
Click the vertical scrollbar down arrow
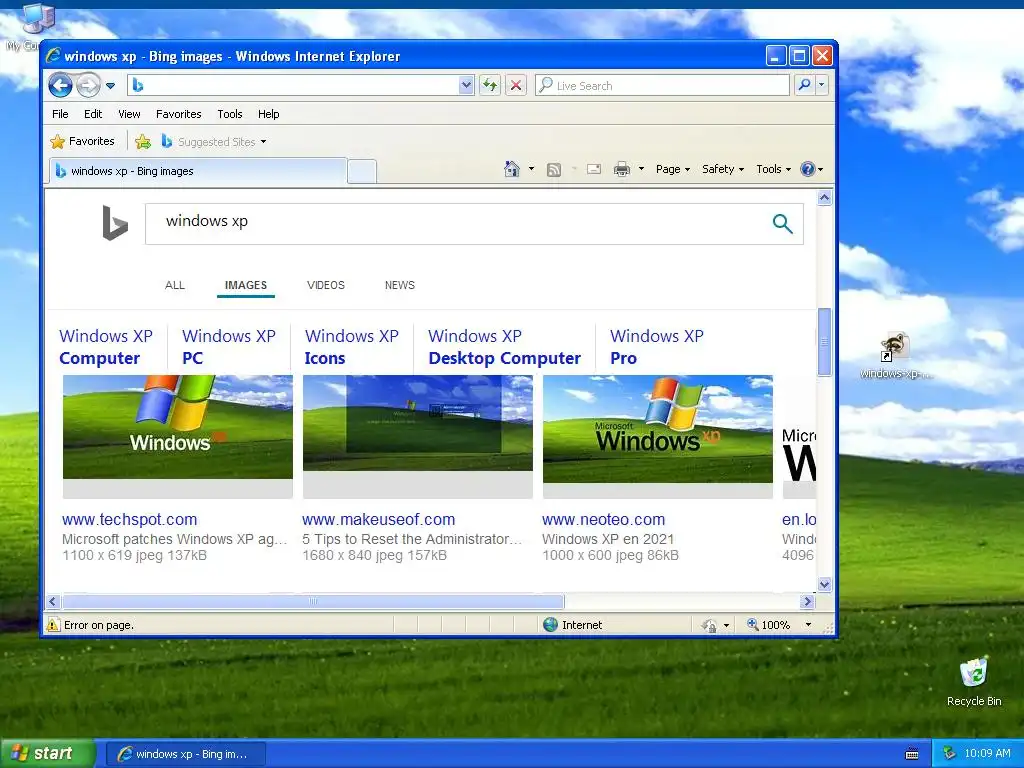[824, 584]
